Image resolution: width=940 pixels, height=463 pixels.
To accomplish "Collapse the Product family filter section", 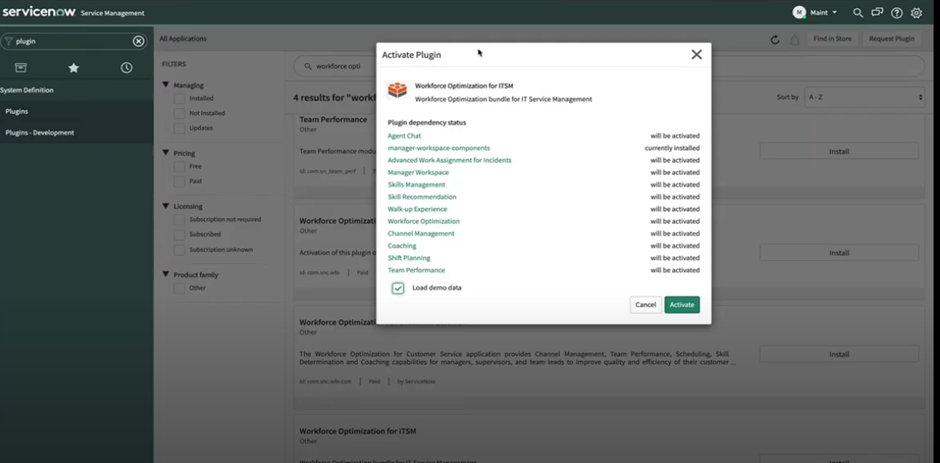I will pos(165,274).
